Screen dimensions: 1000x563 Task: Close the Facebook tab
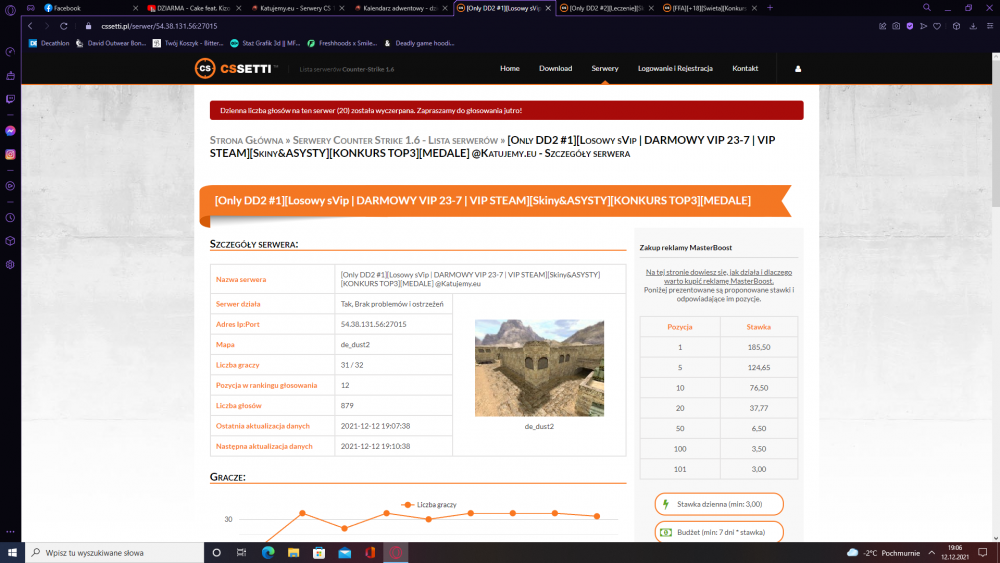(135, 8)
